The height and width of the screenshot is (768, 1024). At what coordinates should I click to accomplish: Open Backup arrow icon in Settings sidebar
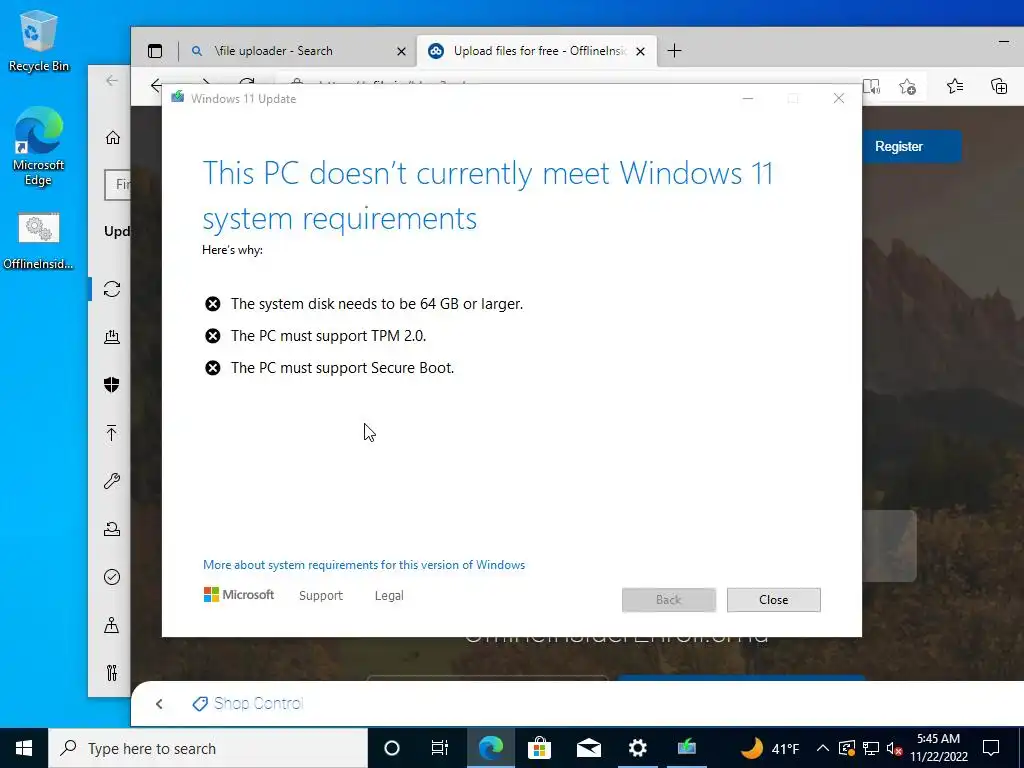click(112, 432)
